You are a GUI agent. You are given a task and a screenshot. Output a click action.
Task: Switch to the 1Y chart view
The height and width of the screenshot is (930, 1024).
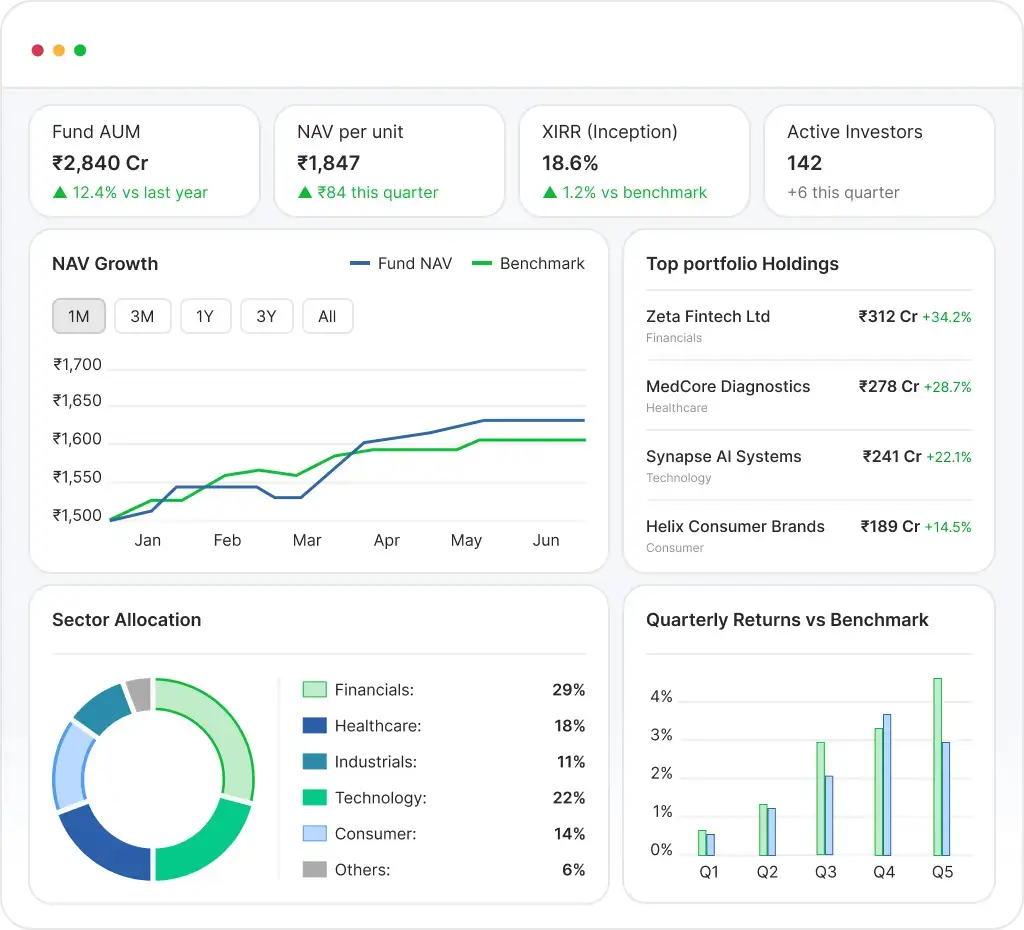(x=205, y=316)
